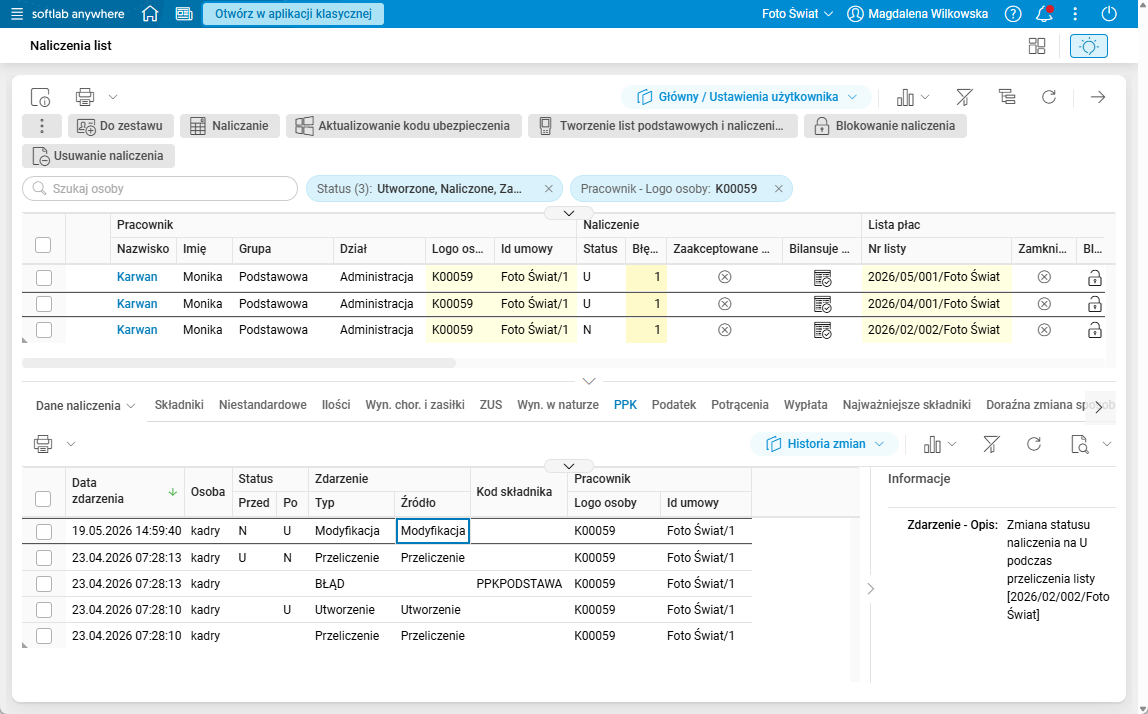Expand the Dane naliczenia dropdown
Screen dimensions: 1148x714
pyautogui.click(x=85, y=406)
